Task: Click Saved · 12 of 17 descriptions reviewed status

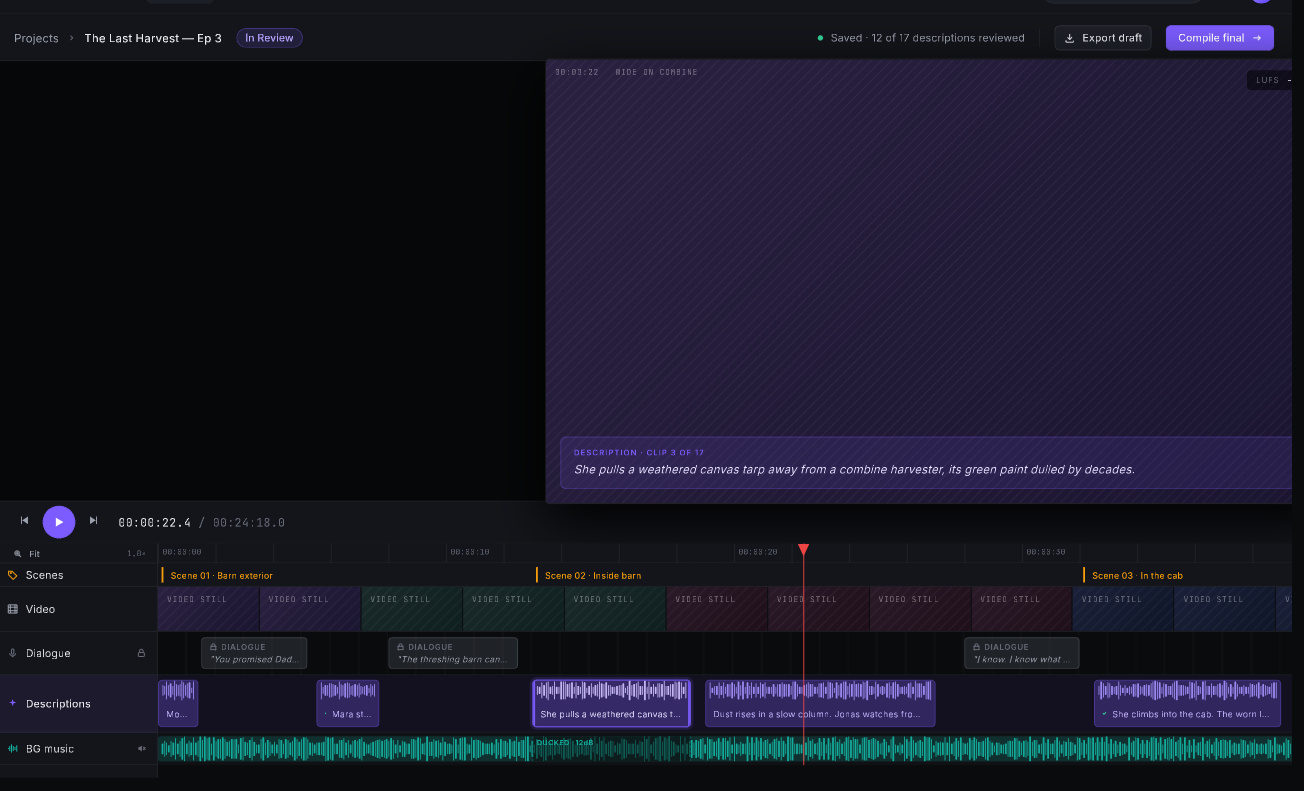Action: point(928,38)
